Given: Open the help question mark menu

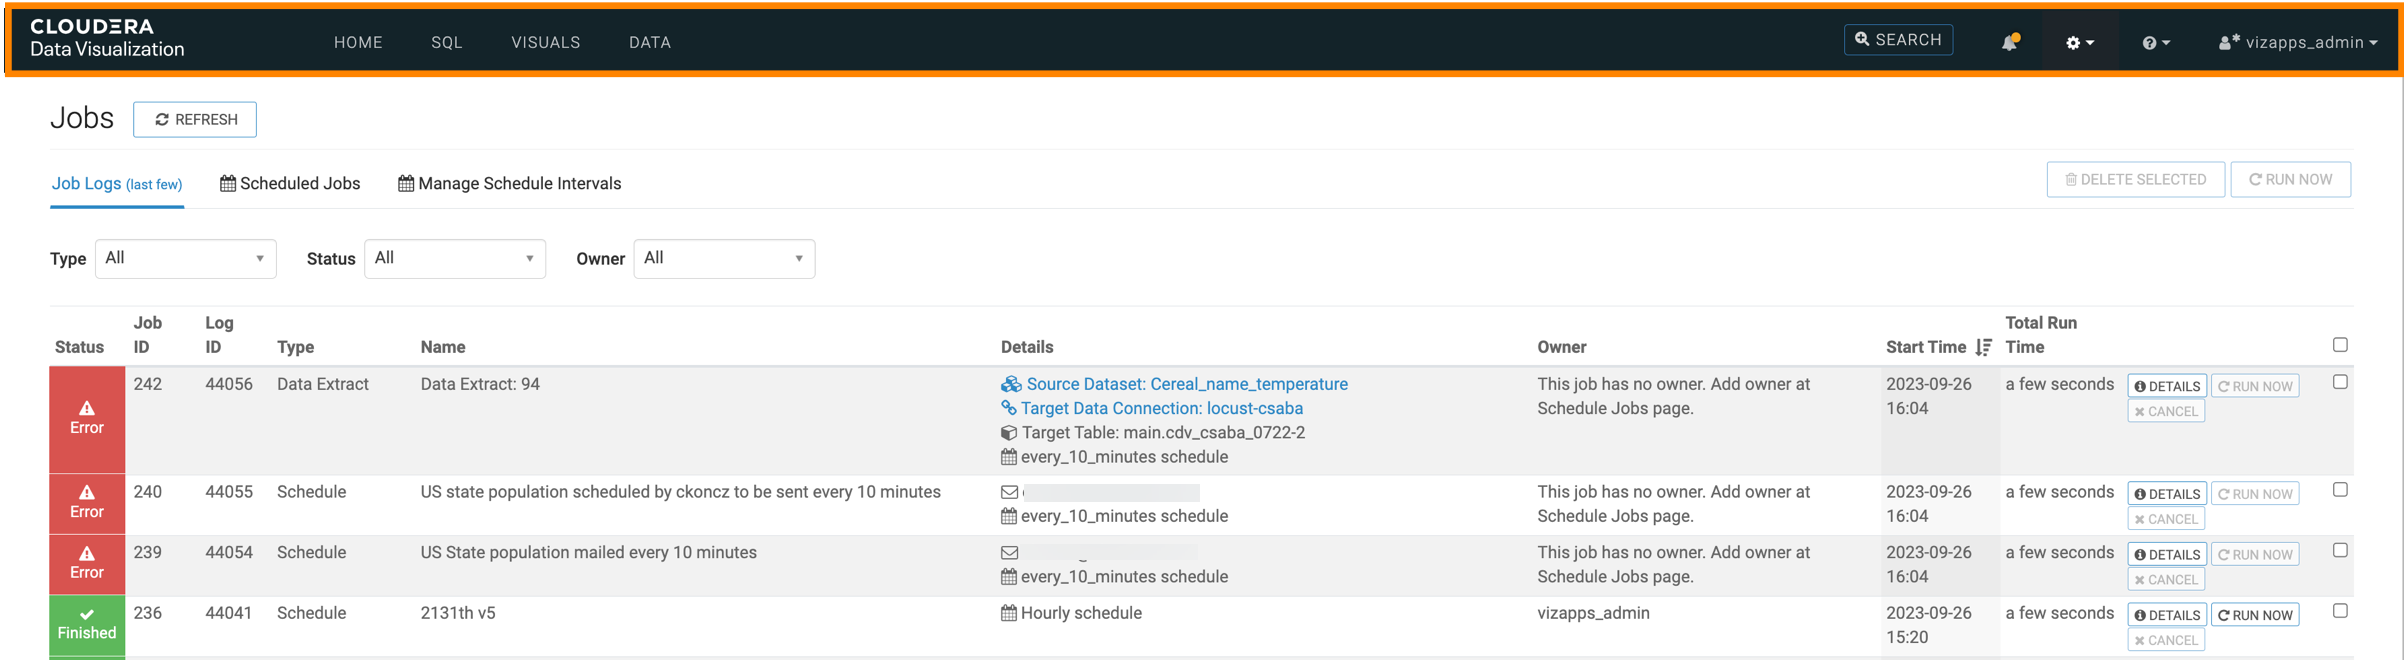Looking at the screenshot, I should click(2155, 42).
